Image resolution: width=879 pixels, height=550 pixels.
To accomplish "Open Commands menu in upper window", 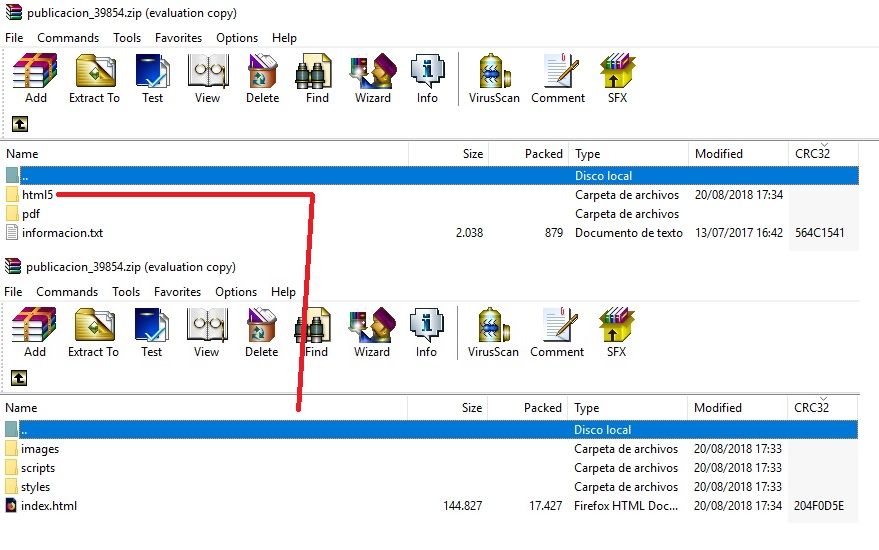I will [68, 38].
